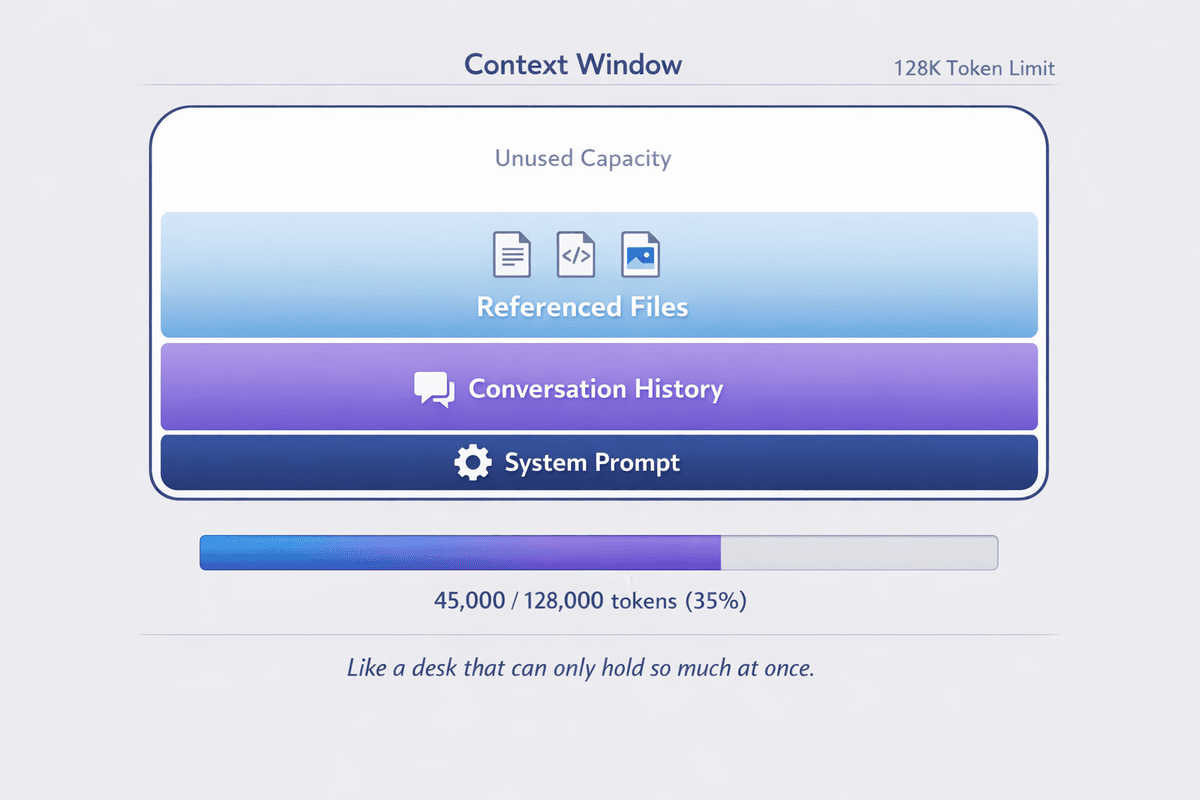The width and height of the screenshot is (1200, 800).
Task: Toggle the Conversation History section
Action: (x=600, y=388)
